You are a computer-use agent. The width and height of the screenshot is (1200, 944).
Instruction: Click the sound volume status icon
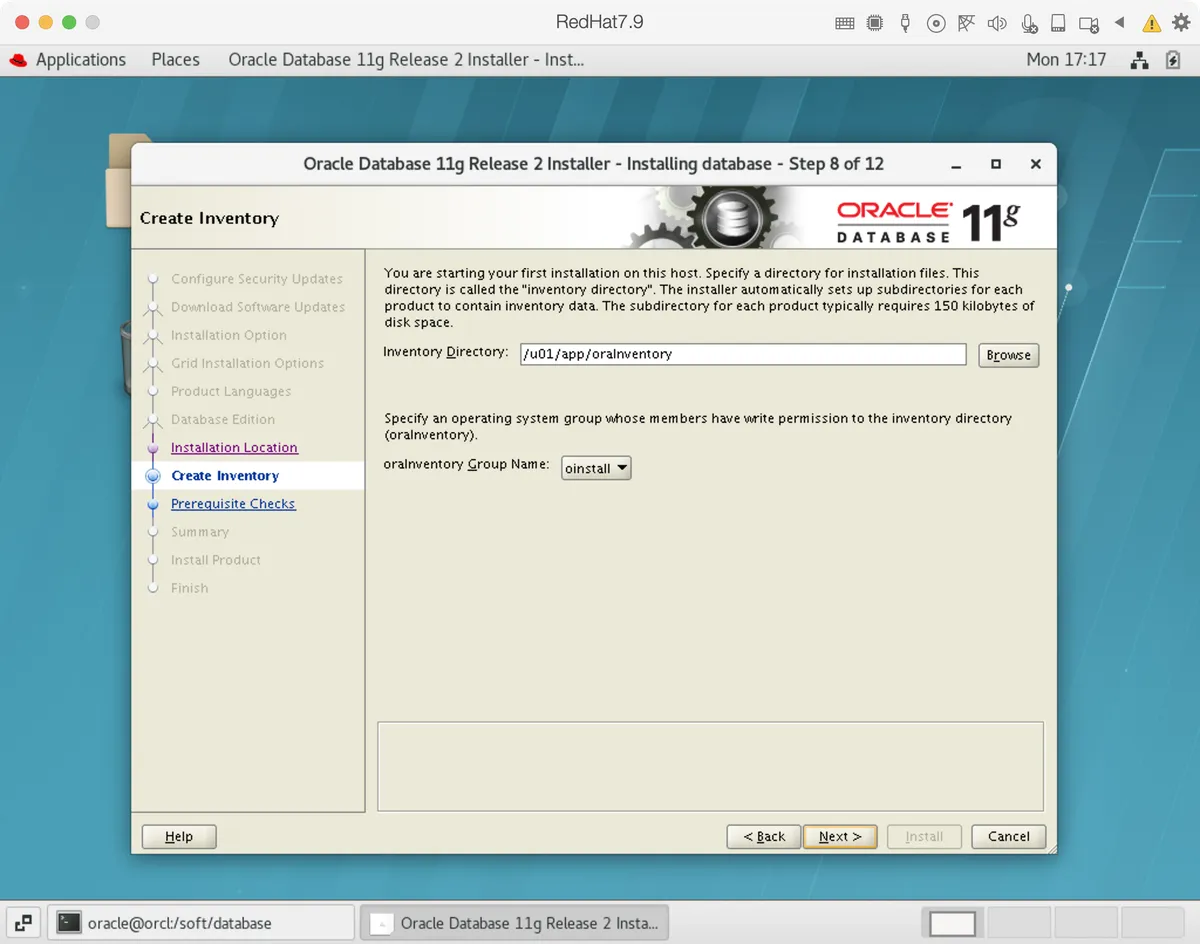[997, 22]
